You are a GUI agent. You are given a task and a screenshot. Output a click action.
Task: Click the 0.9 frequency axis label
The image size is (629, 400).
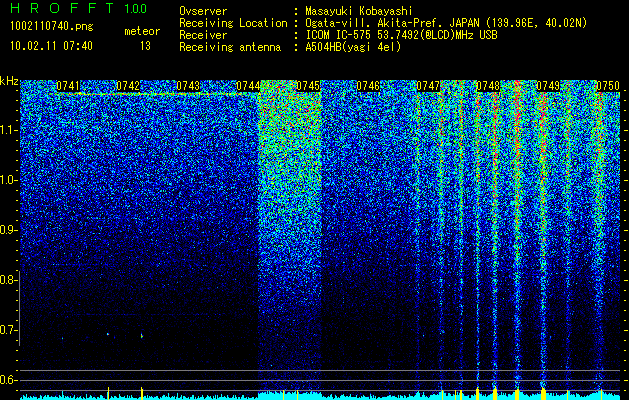8,230
